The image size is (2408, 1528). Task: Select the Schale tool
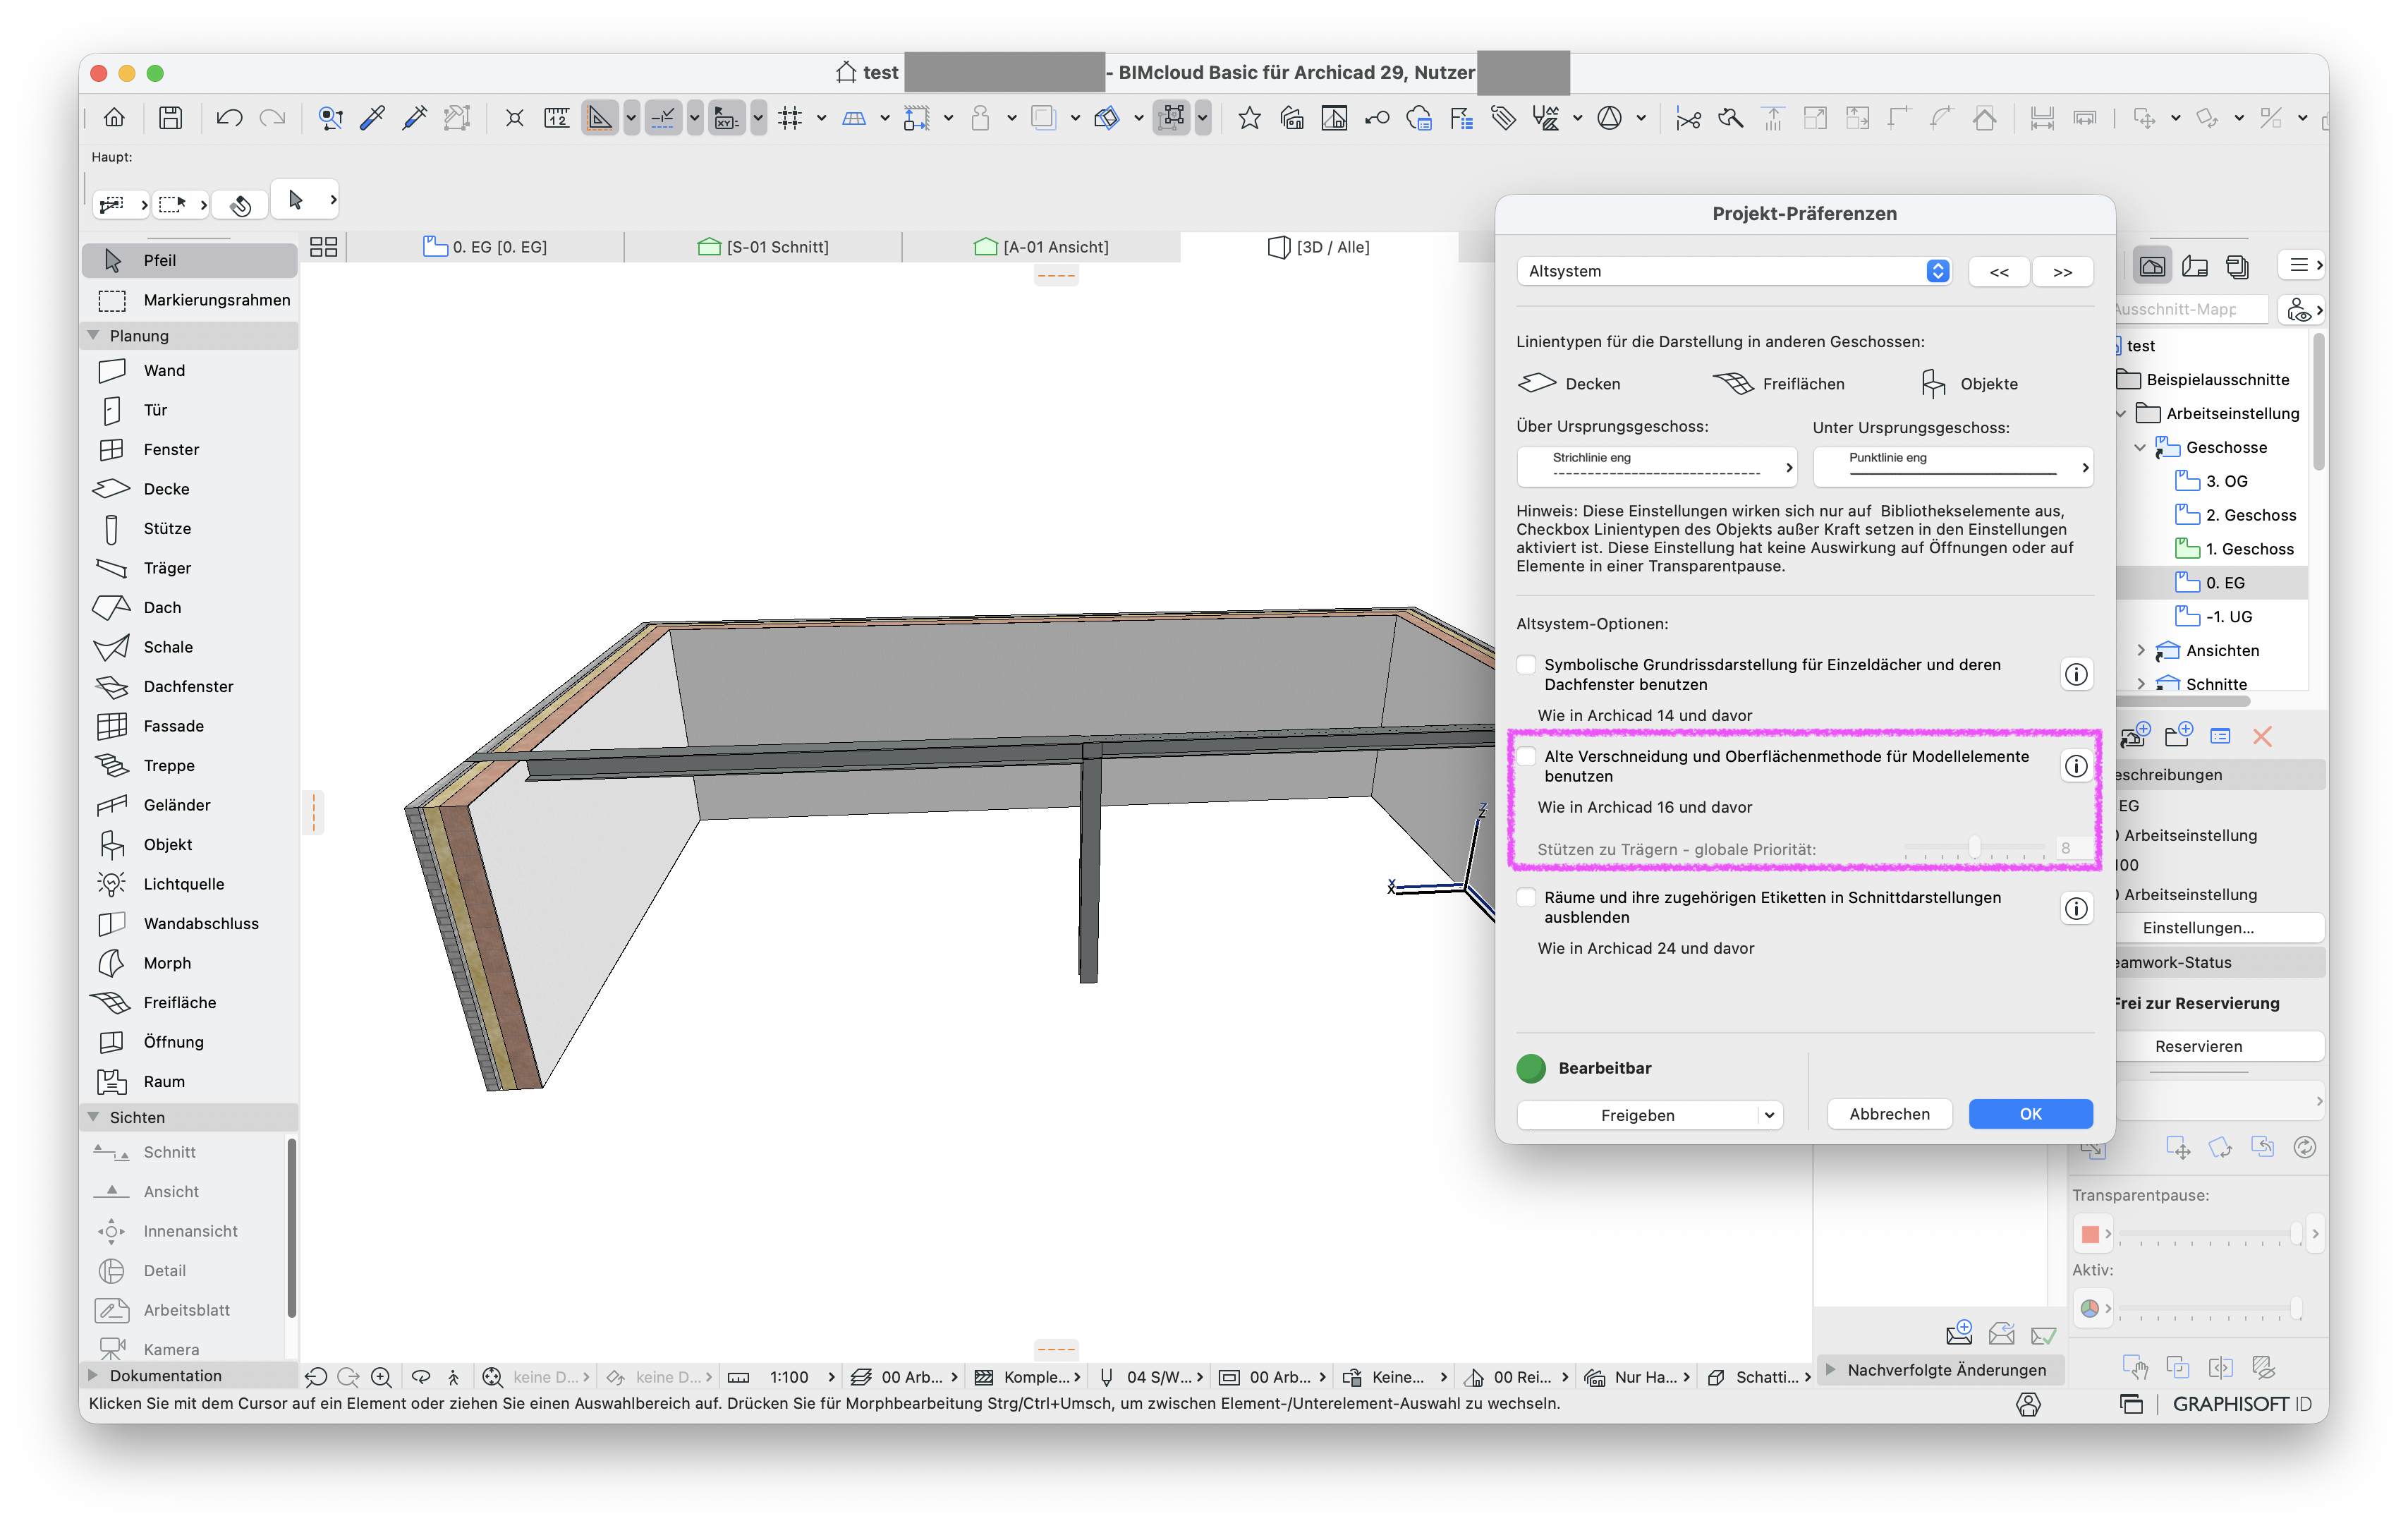click(189, 647)
